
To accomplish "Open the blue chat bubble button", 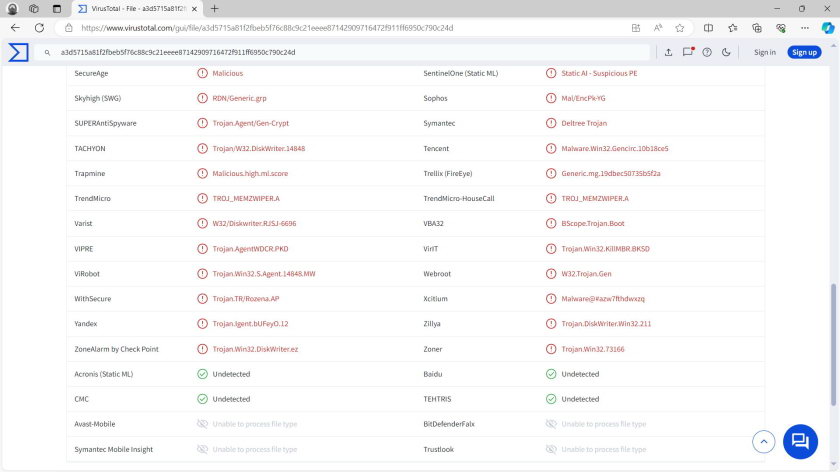I will coord(800,441).
